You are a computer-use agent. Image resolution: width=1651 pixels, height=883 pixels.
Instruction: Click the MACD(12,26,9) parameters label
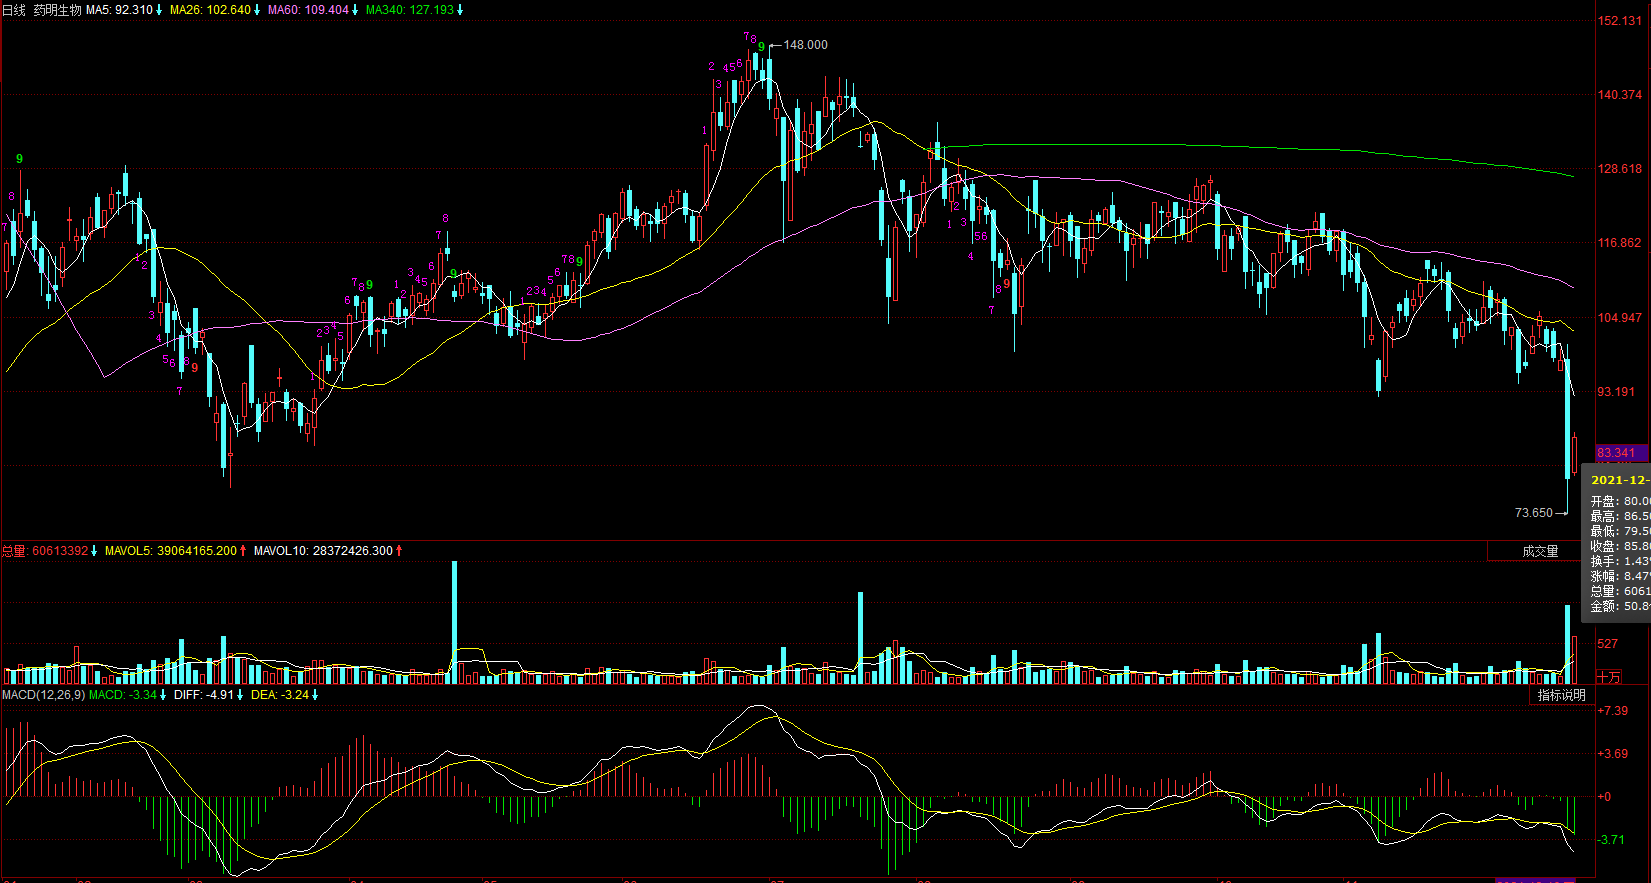coord(43,695)
